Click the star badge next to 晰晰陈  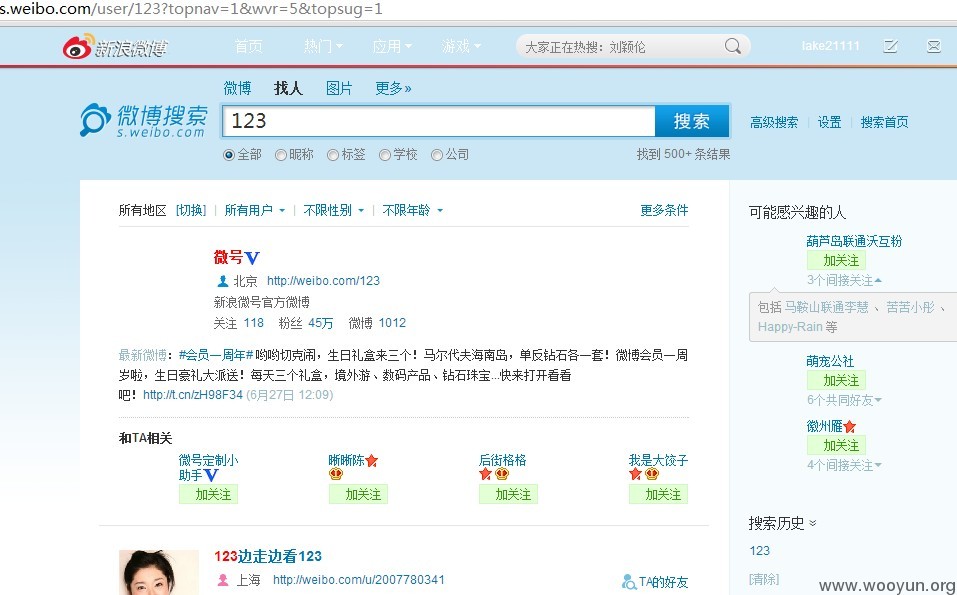[372, 461]
